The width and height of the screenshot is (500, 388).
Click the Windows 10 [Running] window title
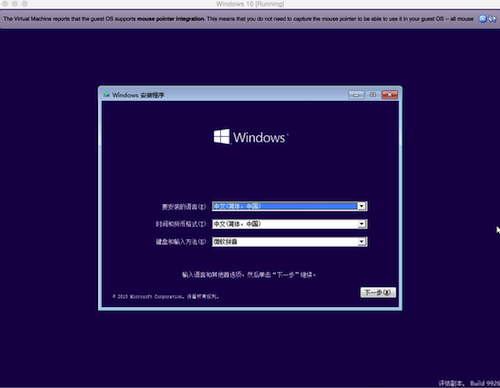pyautogui.click(x=250, y=4)
